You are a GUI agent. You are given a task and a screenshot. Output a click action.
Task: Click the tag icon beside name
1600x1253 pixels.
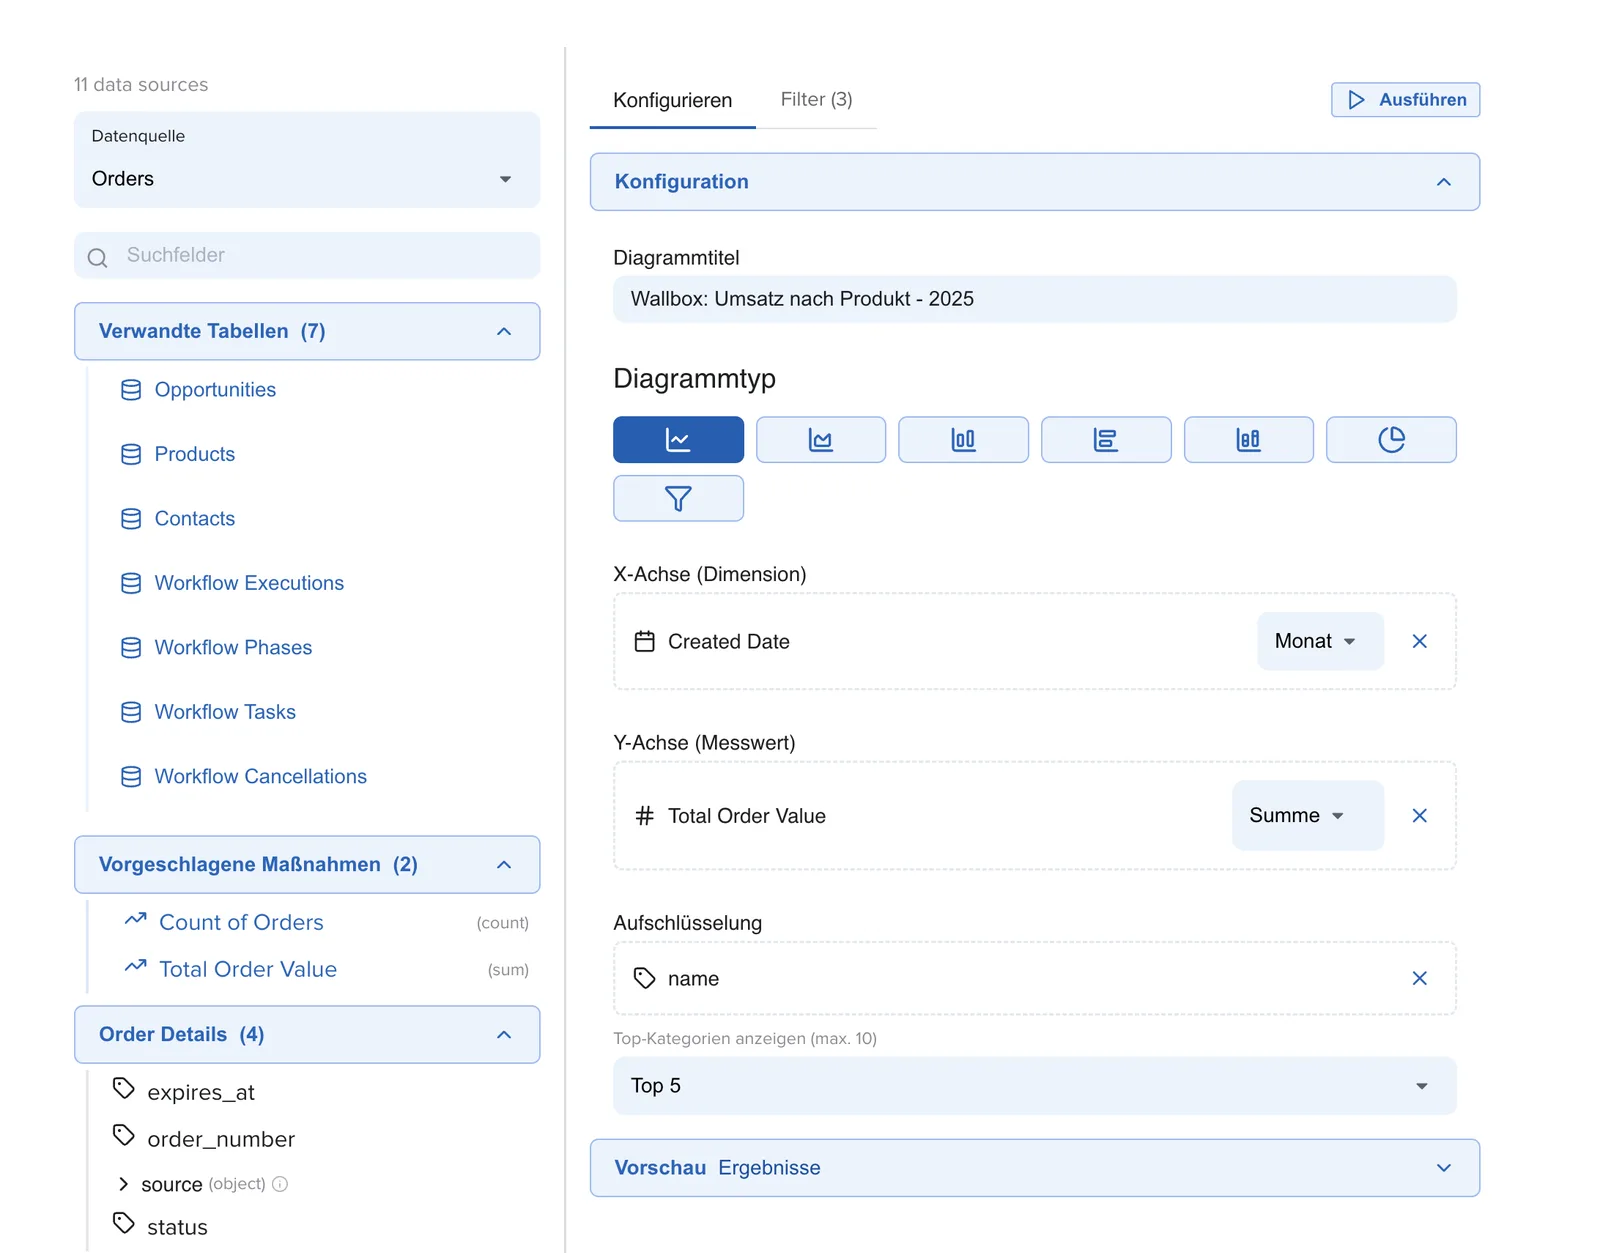point(645,978)
